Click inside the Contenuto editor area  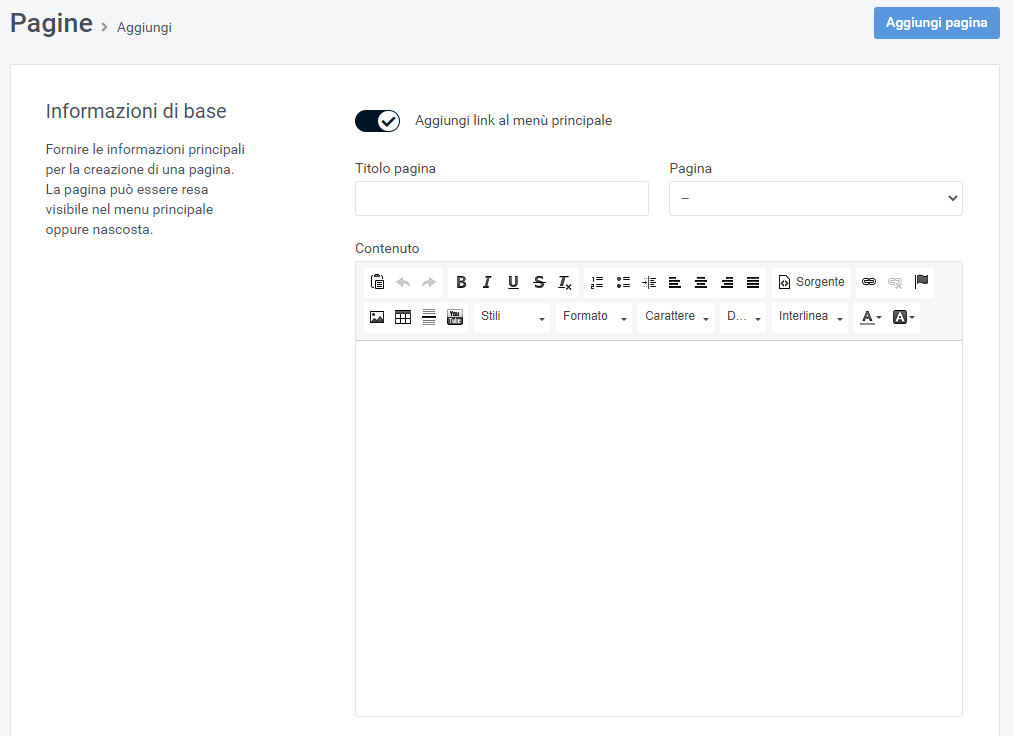click(x=658, y=528)
